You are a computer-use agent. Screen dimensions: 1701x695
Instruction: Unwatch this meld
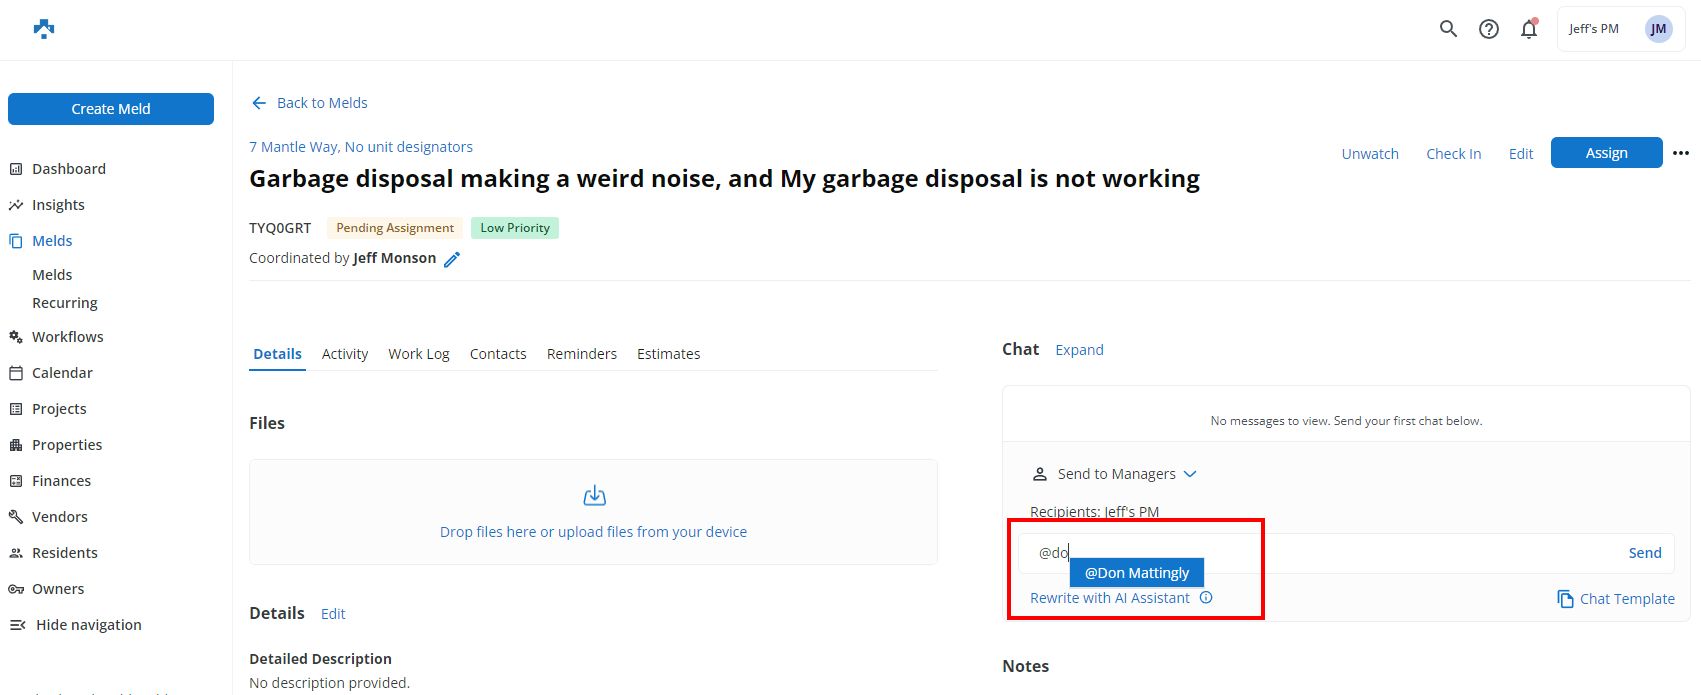(x=1370, y=154)
